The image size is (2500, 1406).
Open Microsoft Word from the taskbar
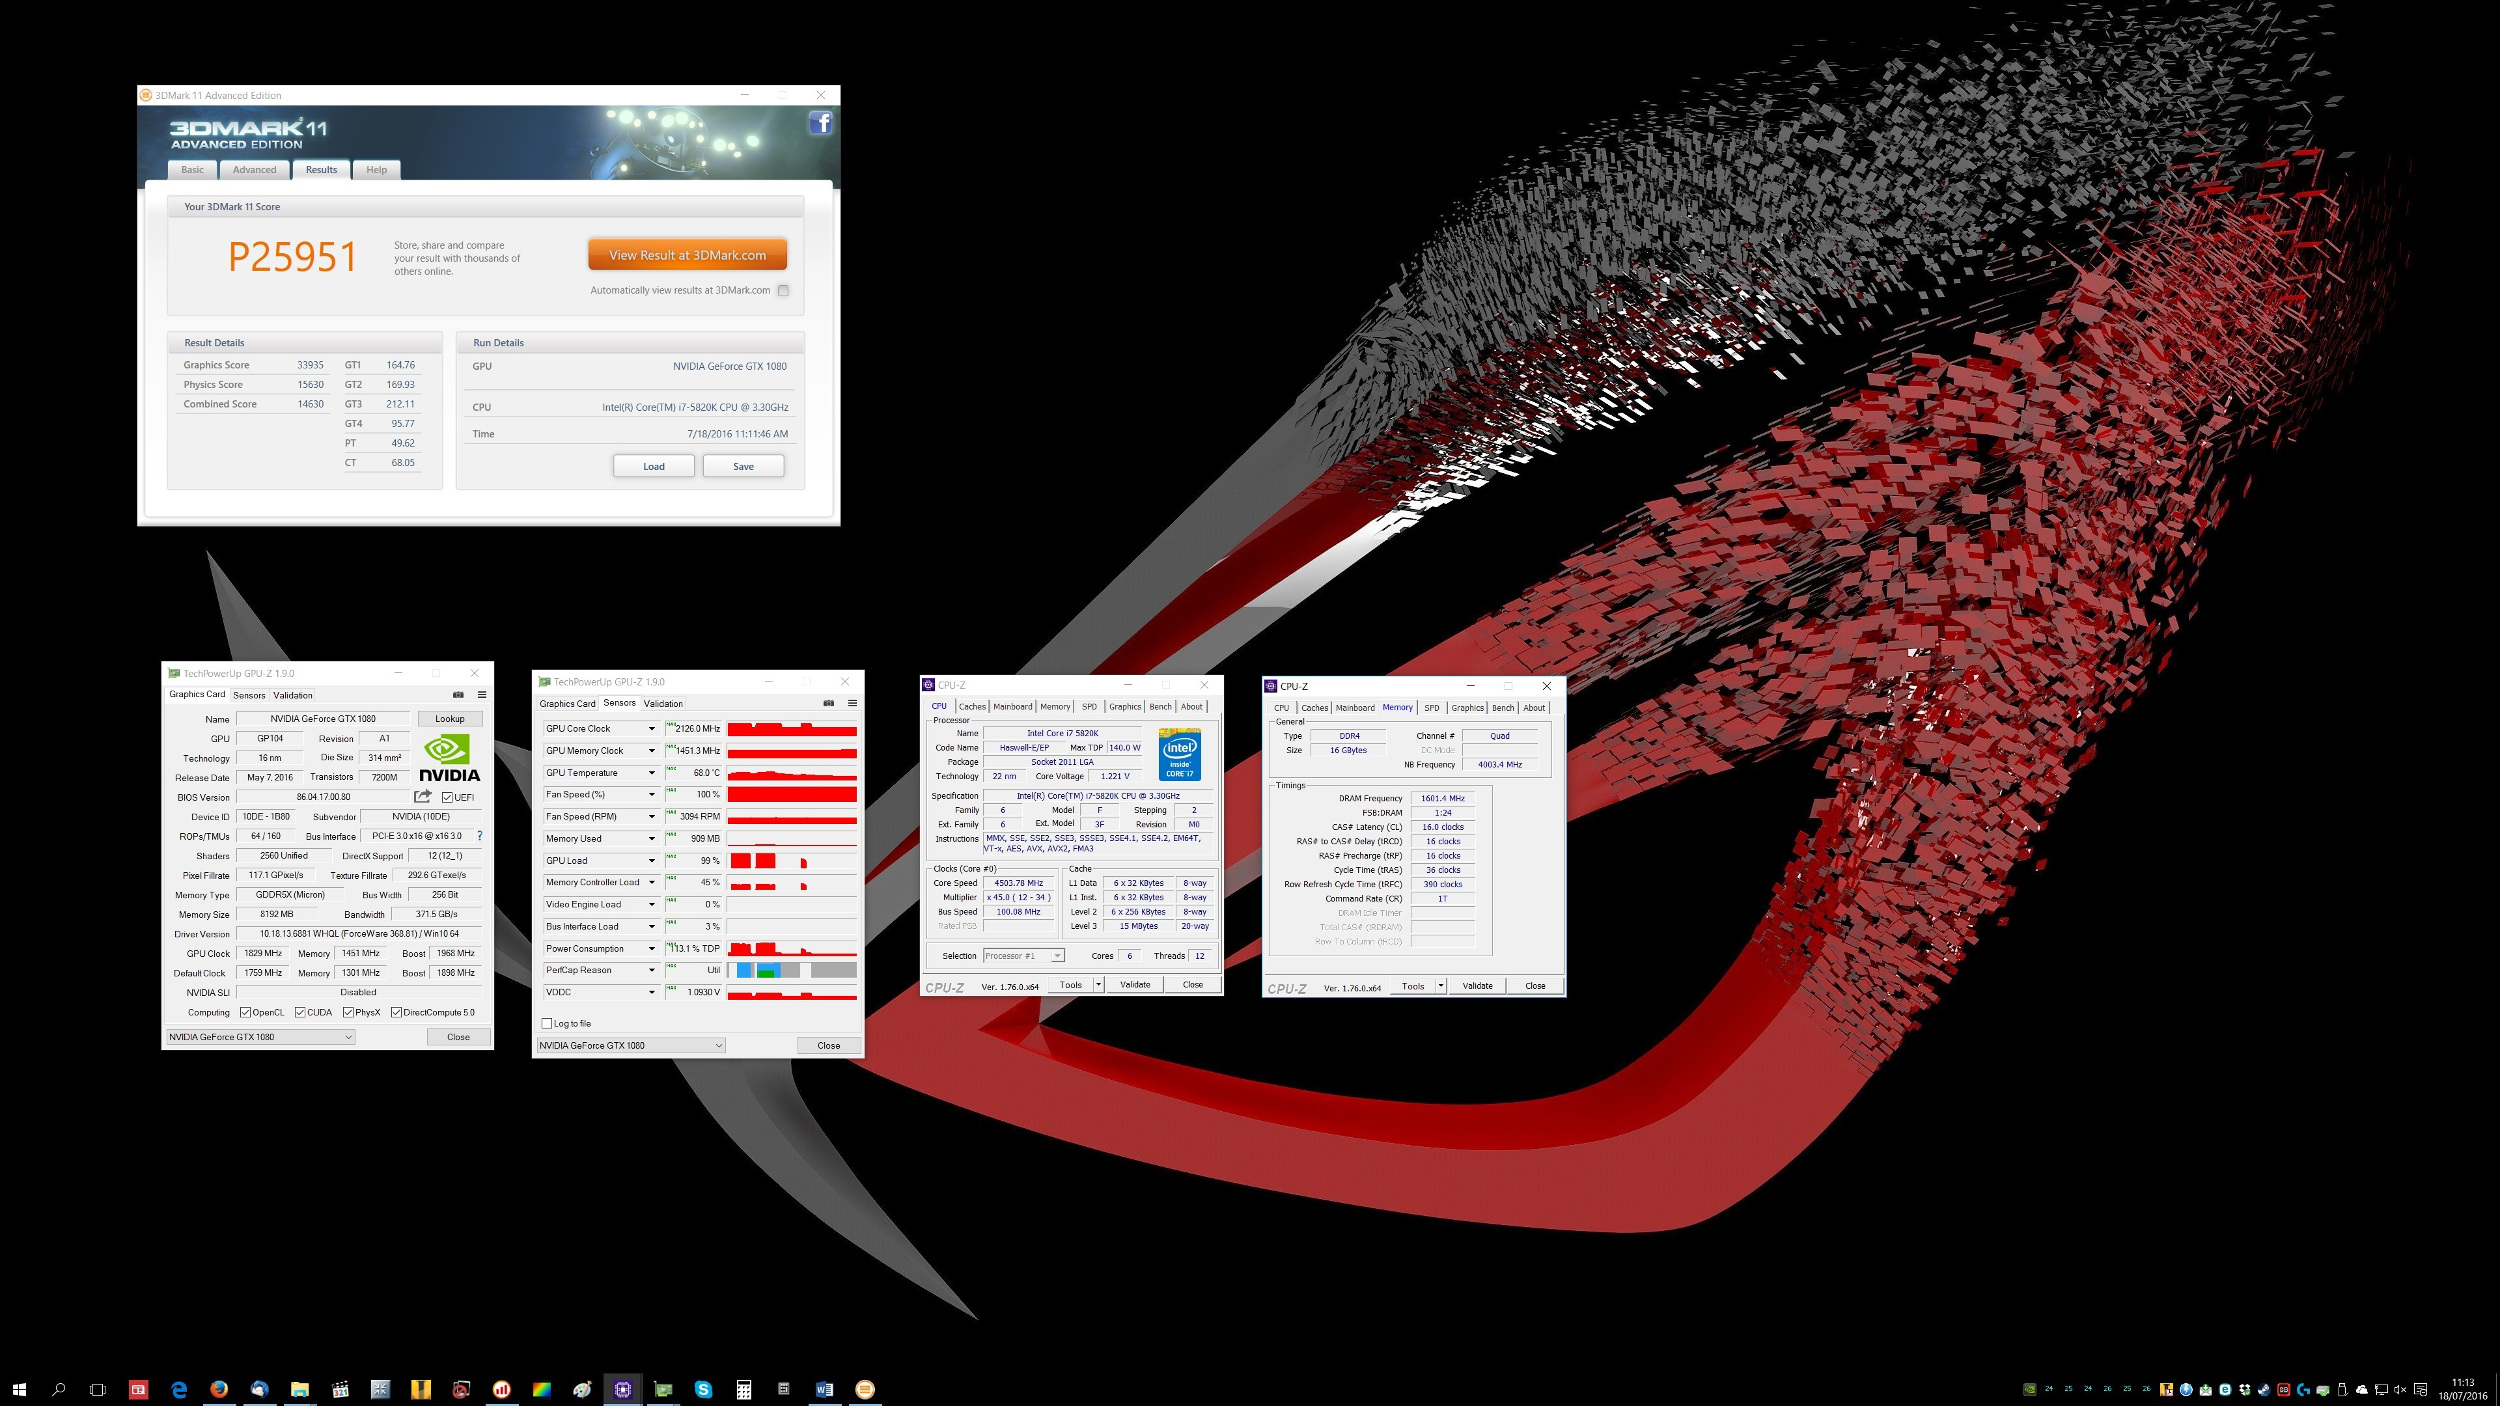click(x=824, y=1389)
